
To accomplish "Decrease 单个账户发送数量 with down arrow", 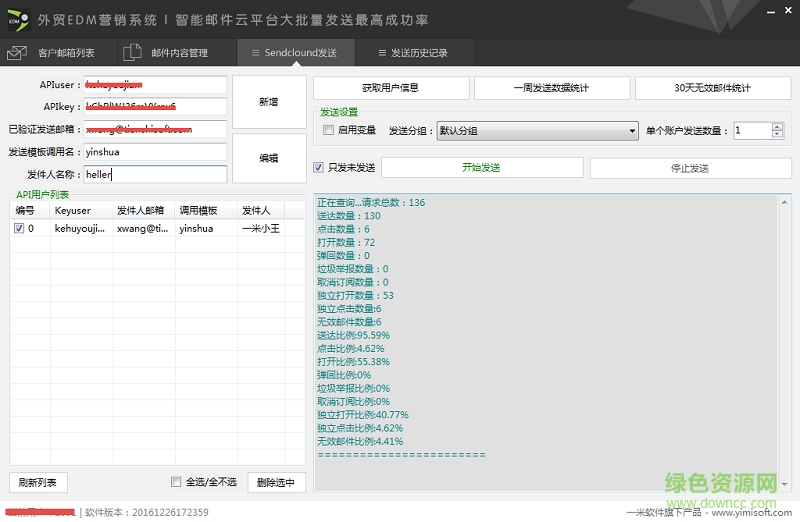I will (777, 135).
